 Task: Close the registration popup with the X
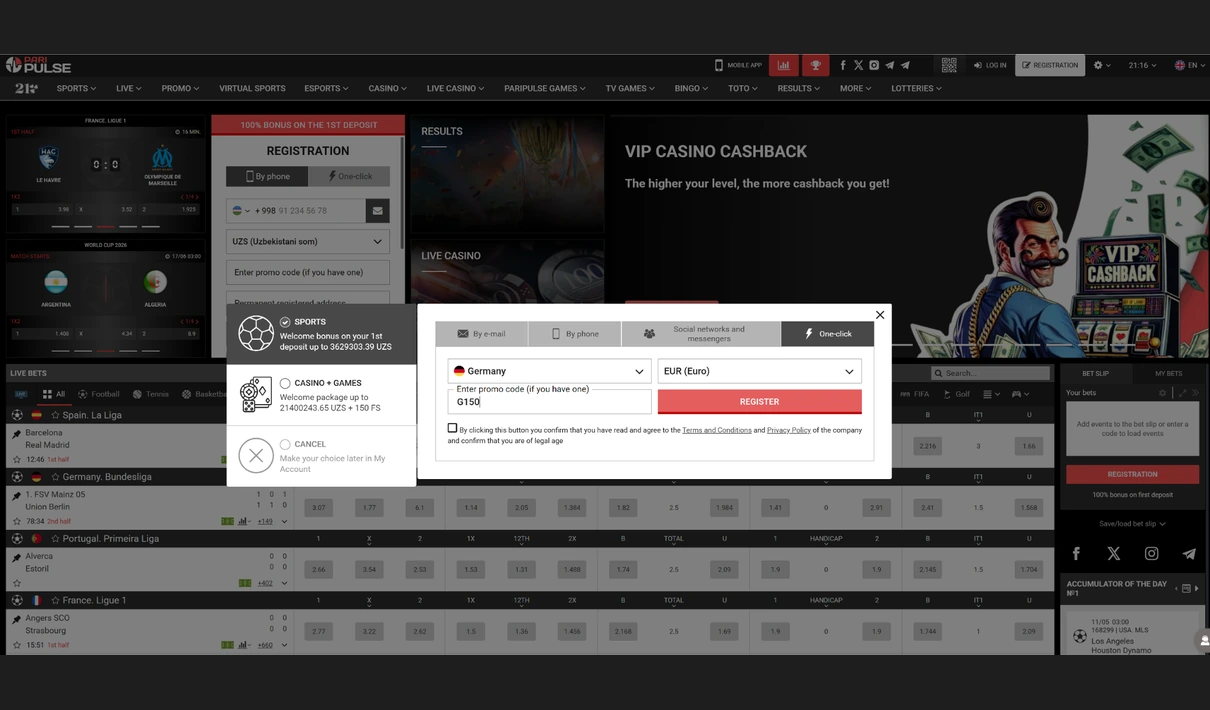(880, 315)
